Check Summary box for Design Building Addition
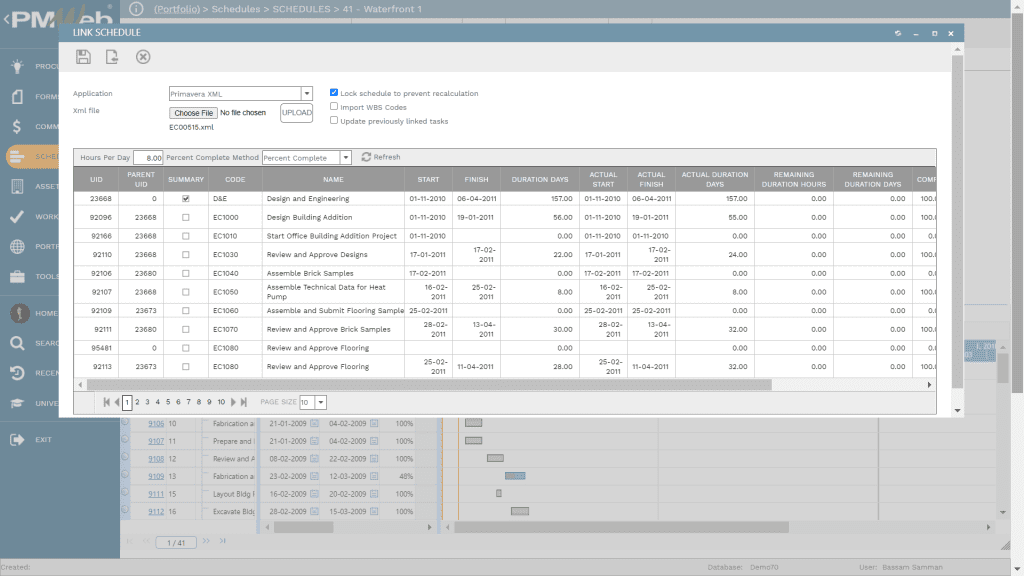The height and width of the screenshot is (576, 1024). [x=185, y=217]
